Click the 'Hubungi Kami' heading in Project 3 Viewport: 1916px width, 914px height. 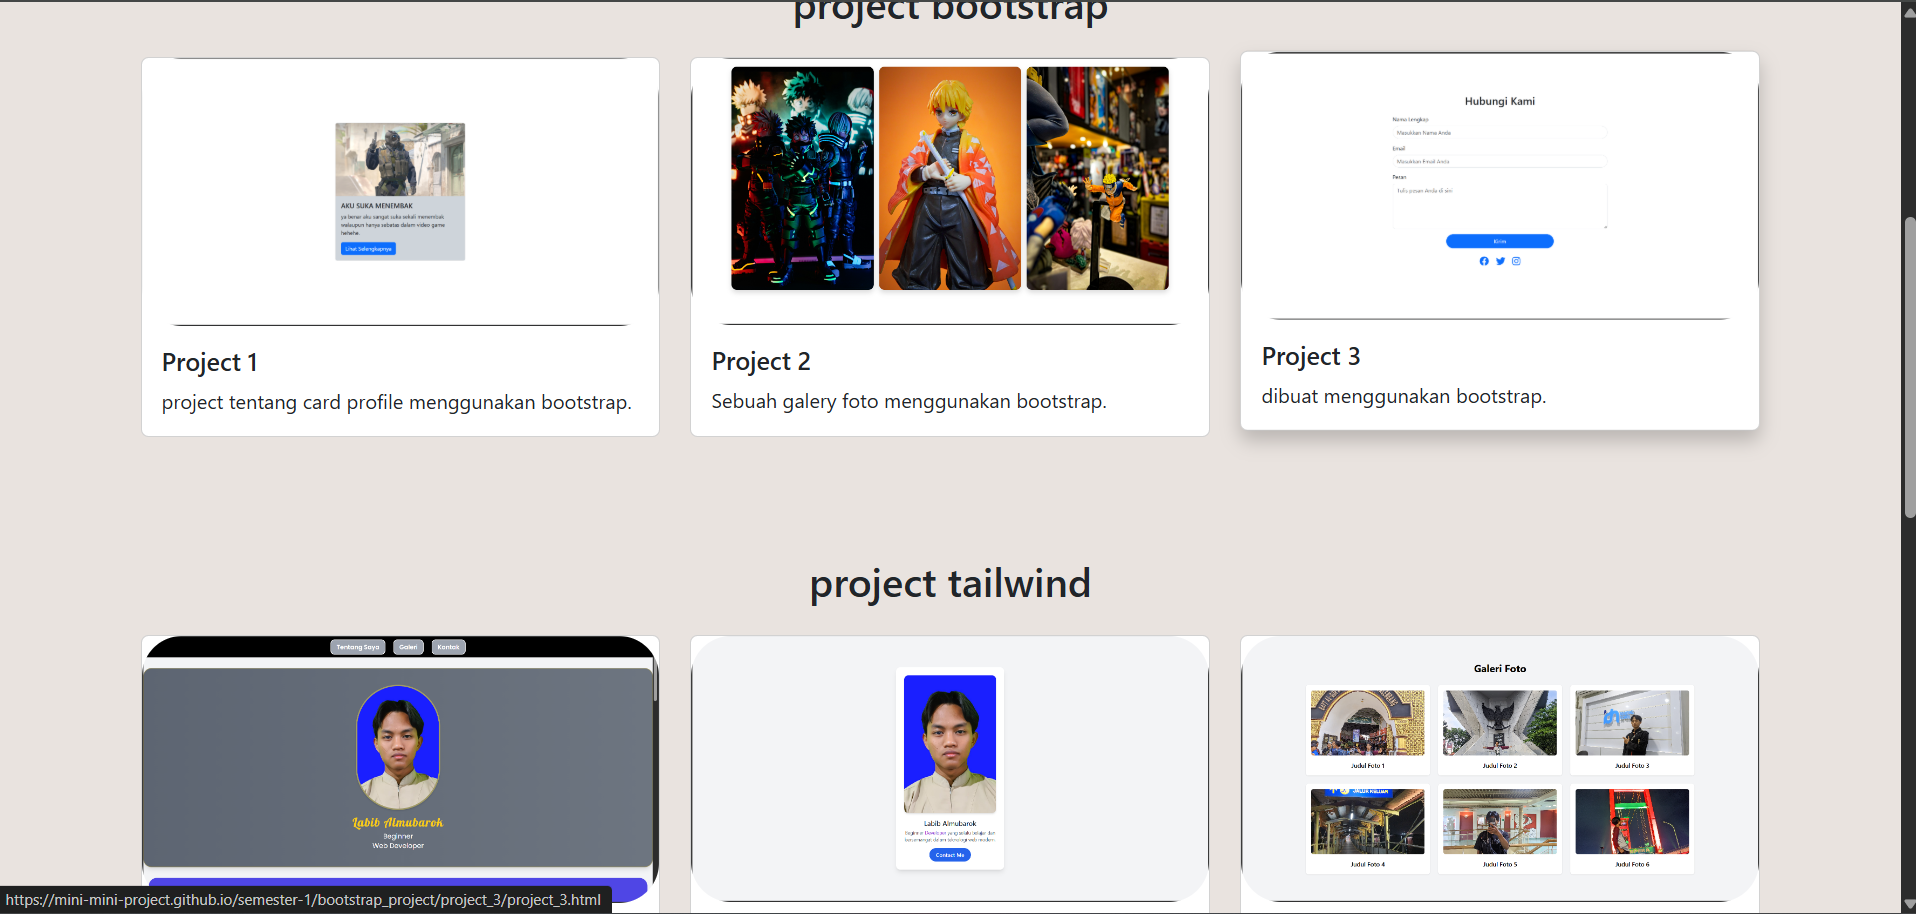(x=1500, y=101)
